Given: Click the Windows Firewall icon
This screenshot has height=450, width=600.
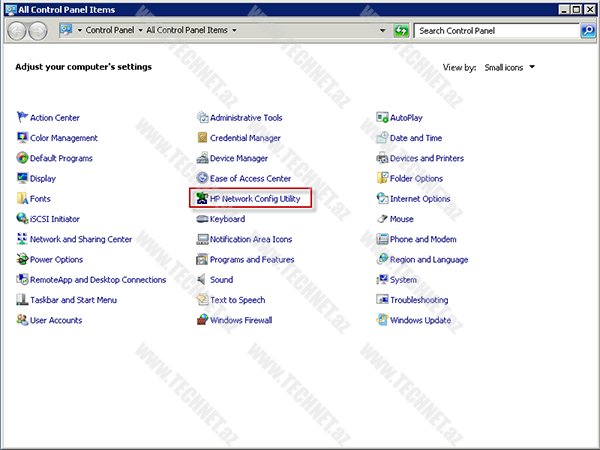Looking at the screenshot, I should click(x=202, y=320).
